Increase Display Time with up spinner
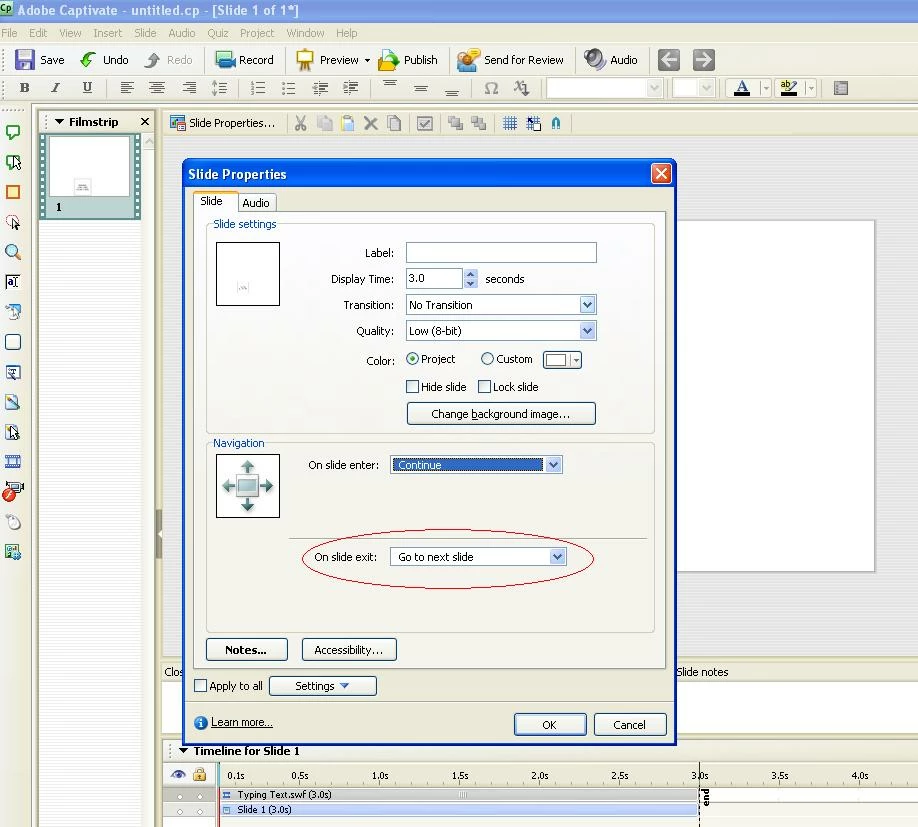This screenshot has height=827, width=918. pos(471,273)
